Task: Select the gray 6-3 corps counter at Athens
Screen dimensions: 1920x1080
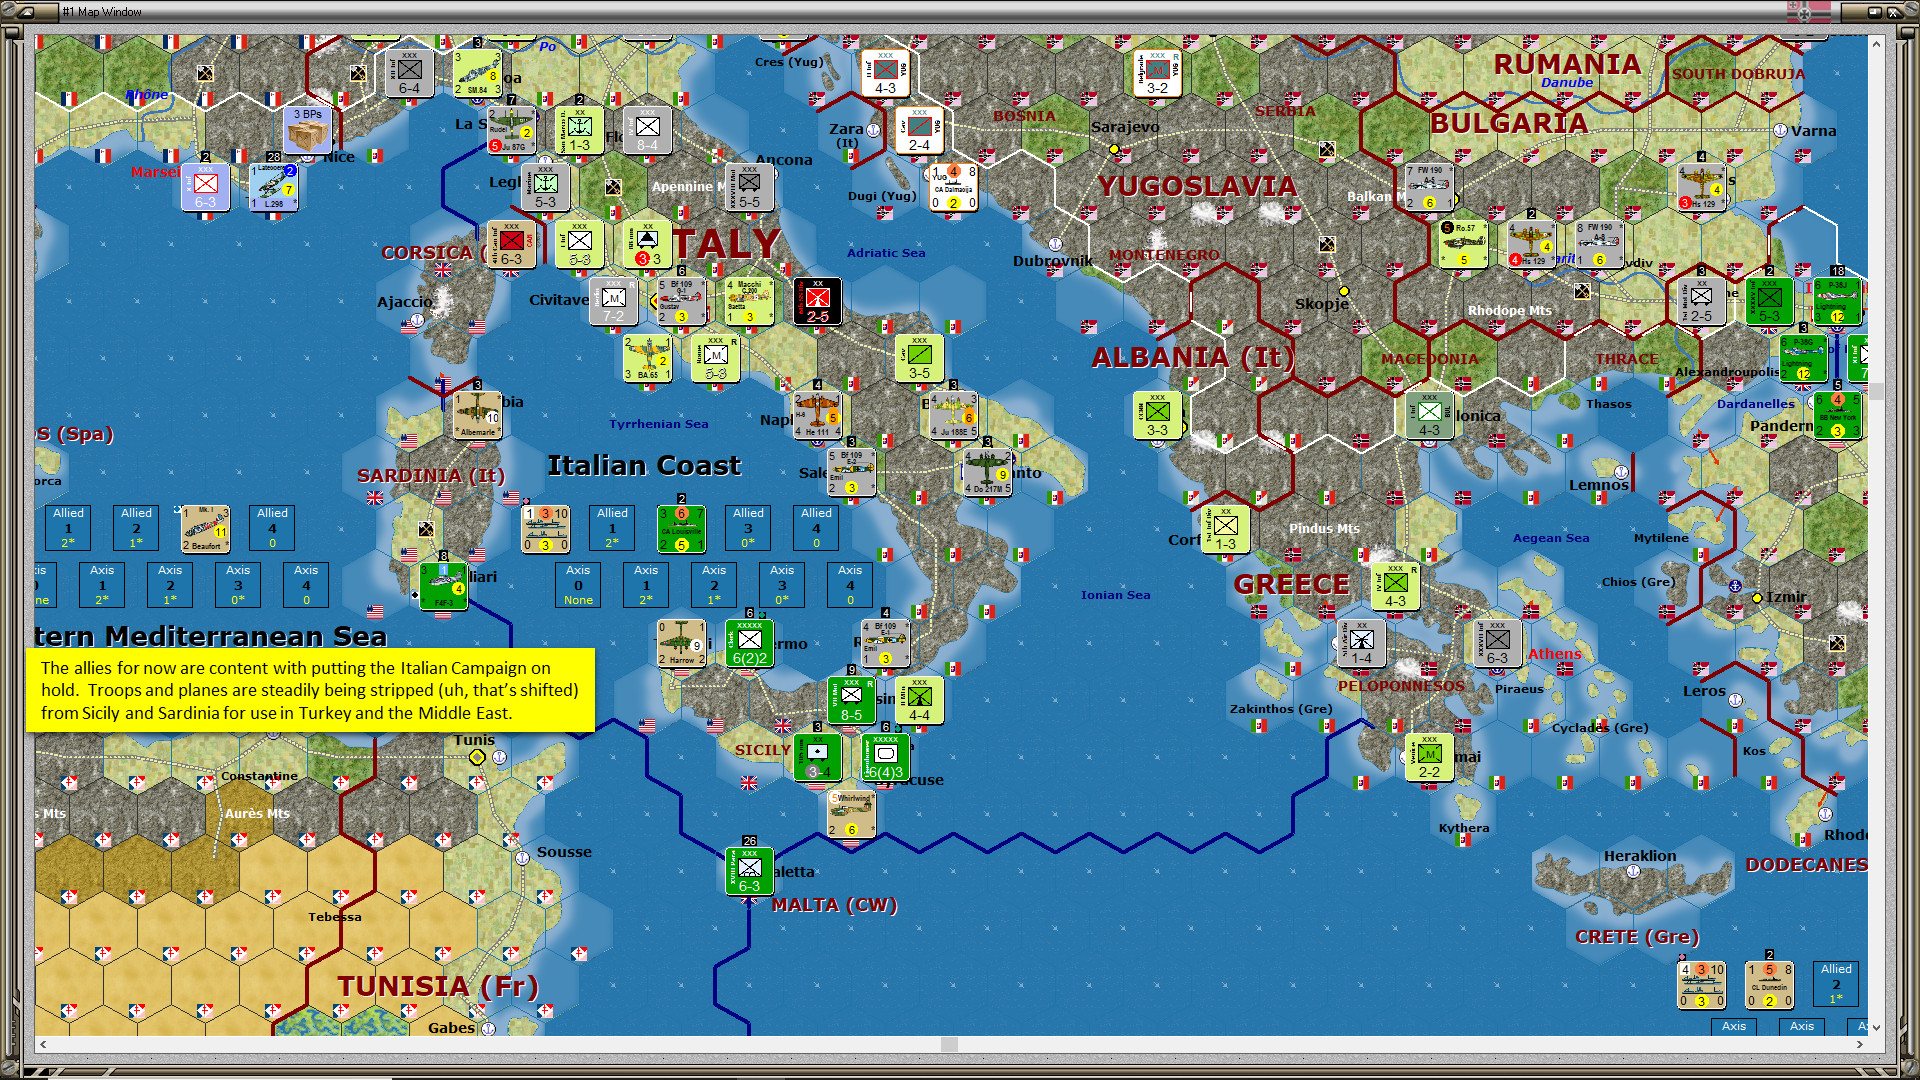Action: [x=1497, y=643]
